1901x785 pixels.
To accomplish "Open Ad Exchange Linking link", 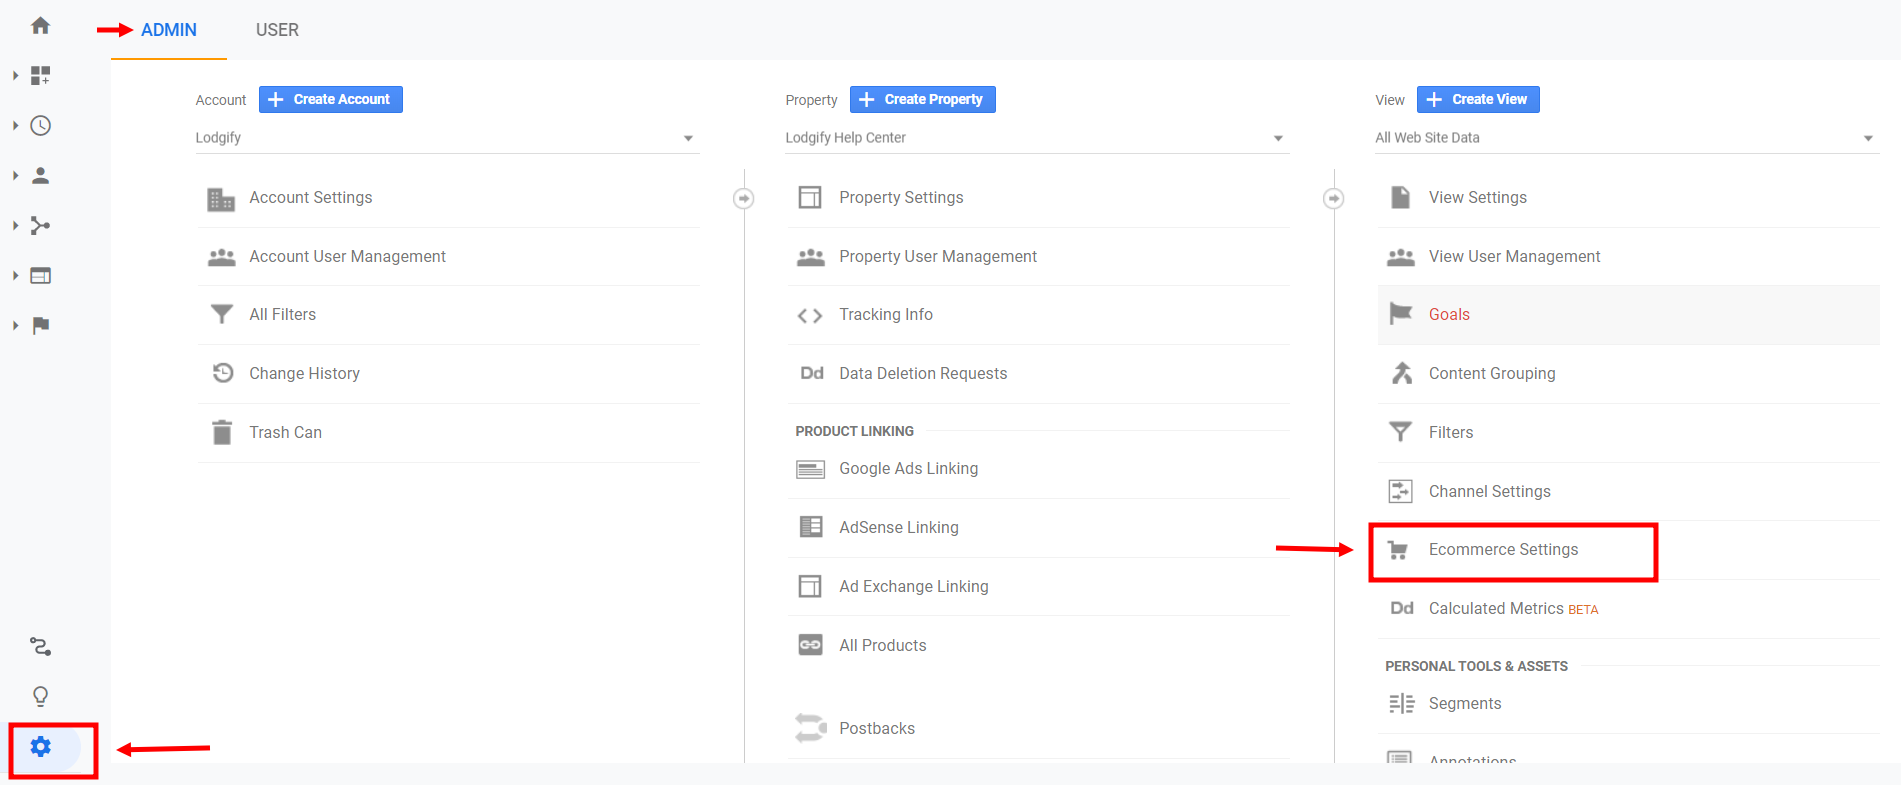I will coord(913,587).
